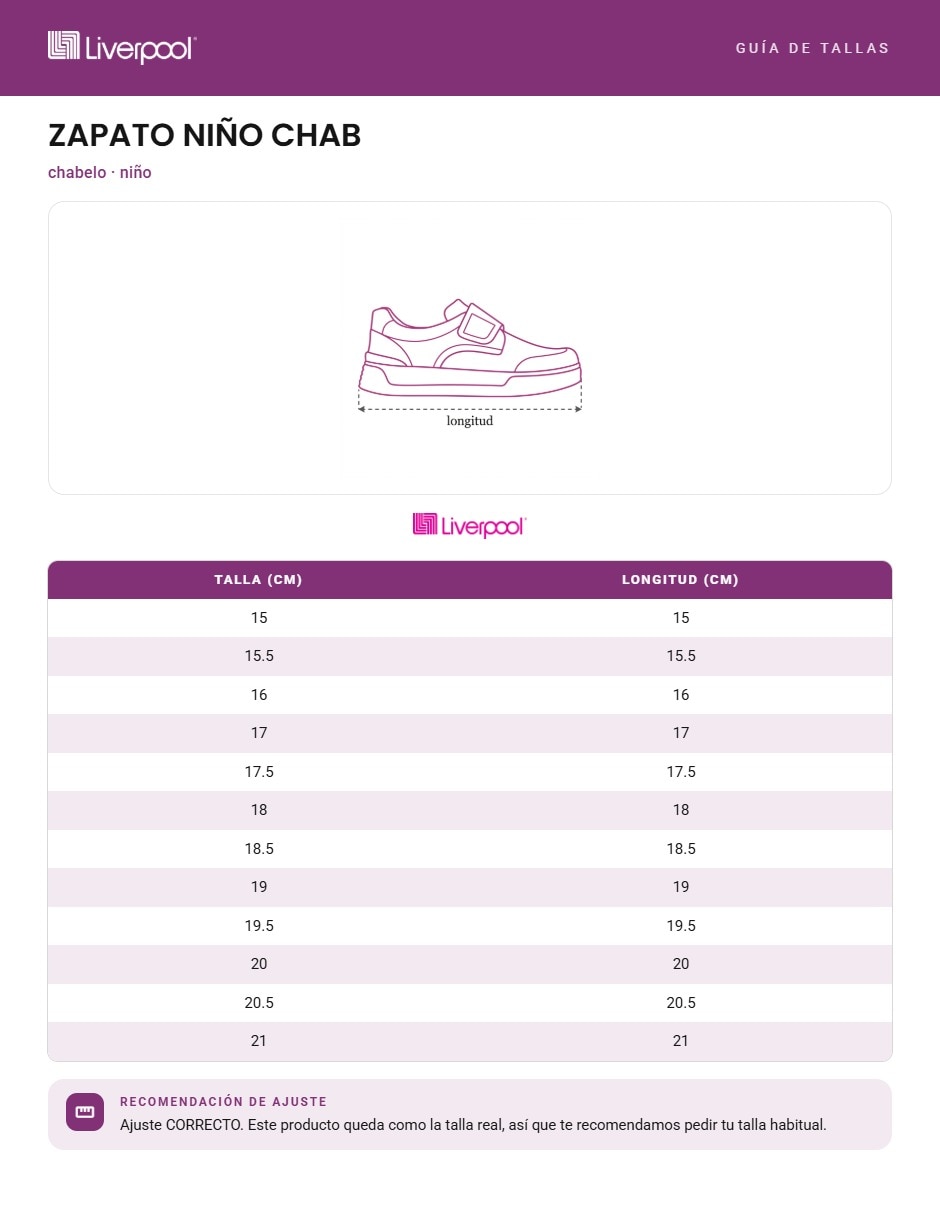Select talla 15 row in table
Image resolution: width=940 pixels, height=1215 pixels.
[470, 618]
